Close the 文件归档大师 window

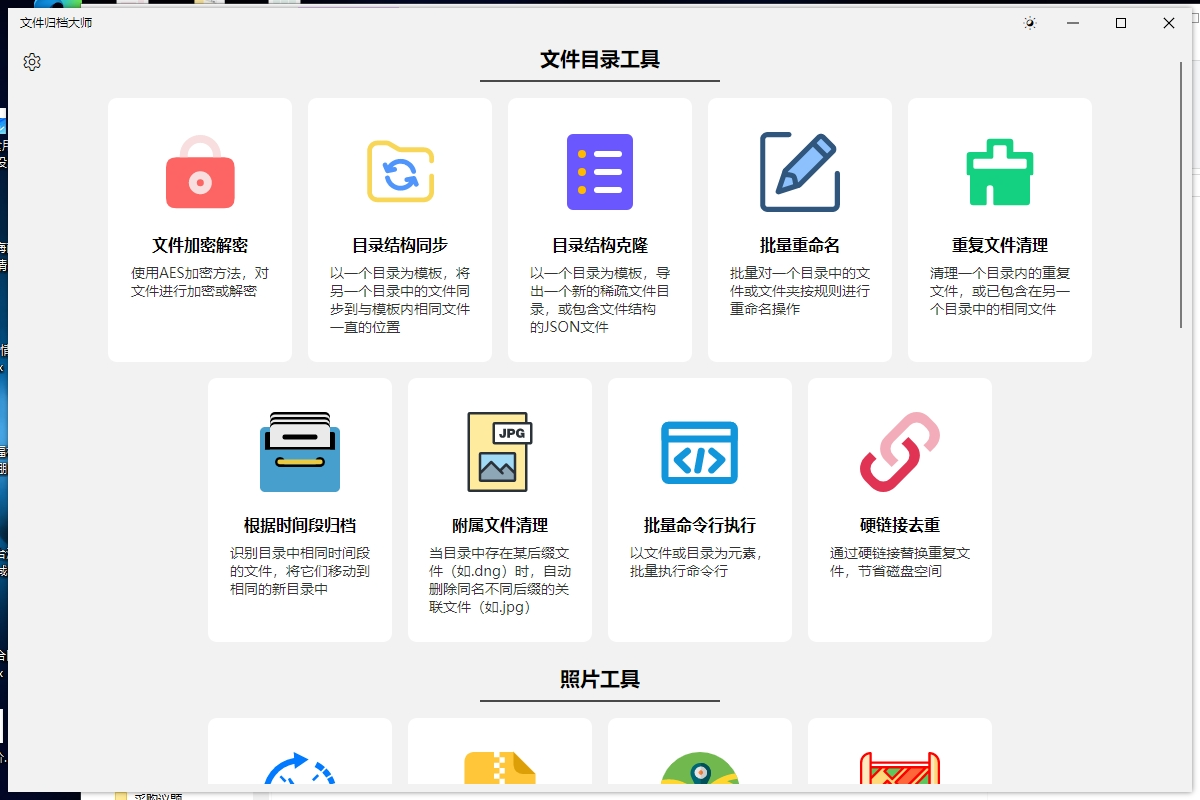[1168, 23]
